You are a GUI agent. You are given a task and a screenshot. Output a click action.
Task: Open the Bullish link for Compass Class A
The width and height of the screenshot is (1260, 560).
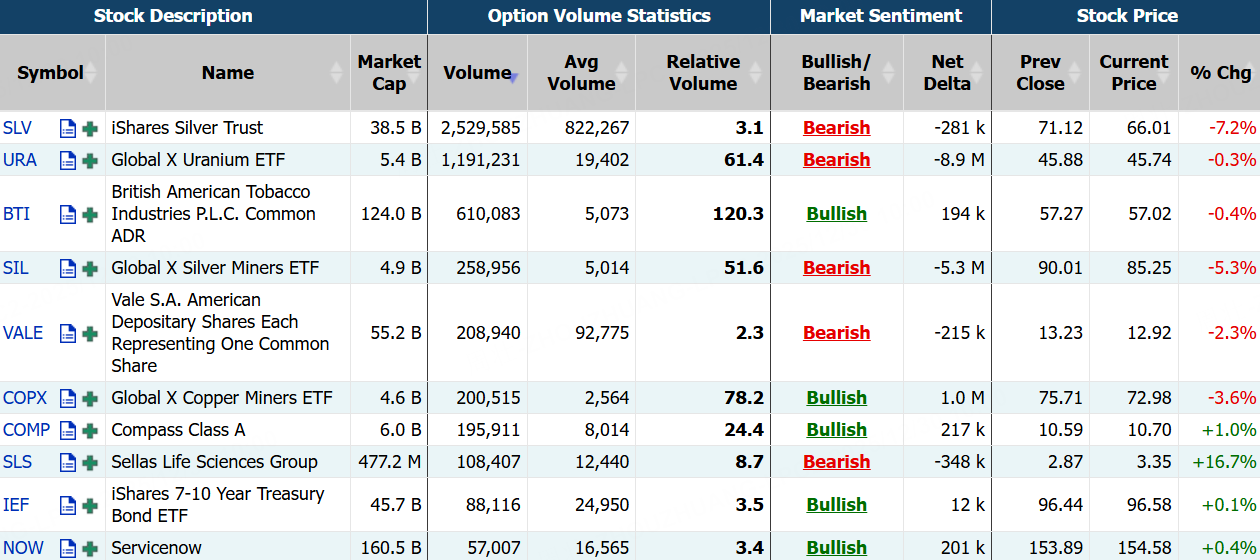pyautogui.click(x=836, y=430)
